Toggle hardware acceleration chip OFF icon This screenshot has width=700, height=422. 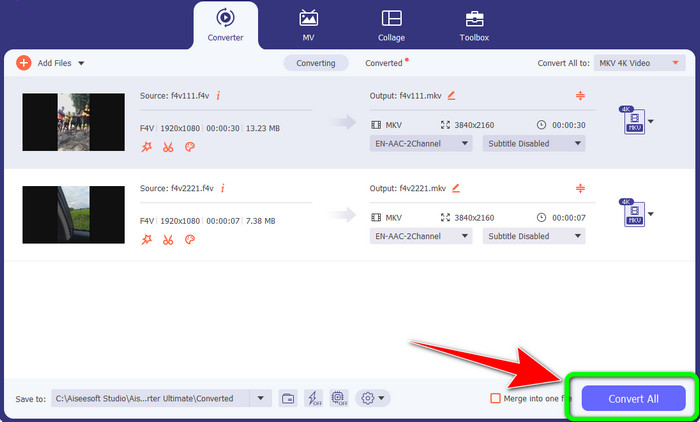[339, 398]
